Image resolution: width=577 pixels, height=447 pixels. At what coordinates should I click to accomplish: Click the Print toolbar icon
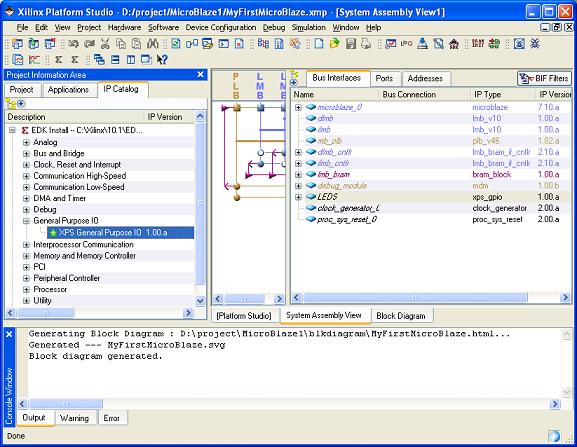pos(366,44)
